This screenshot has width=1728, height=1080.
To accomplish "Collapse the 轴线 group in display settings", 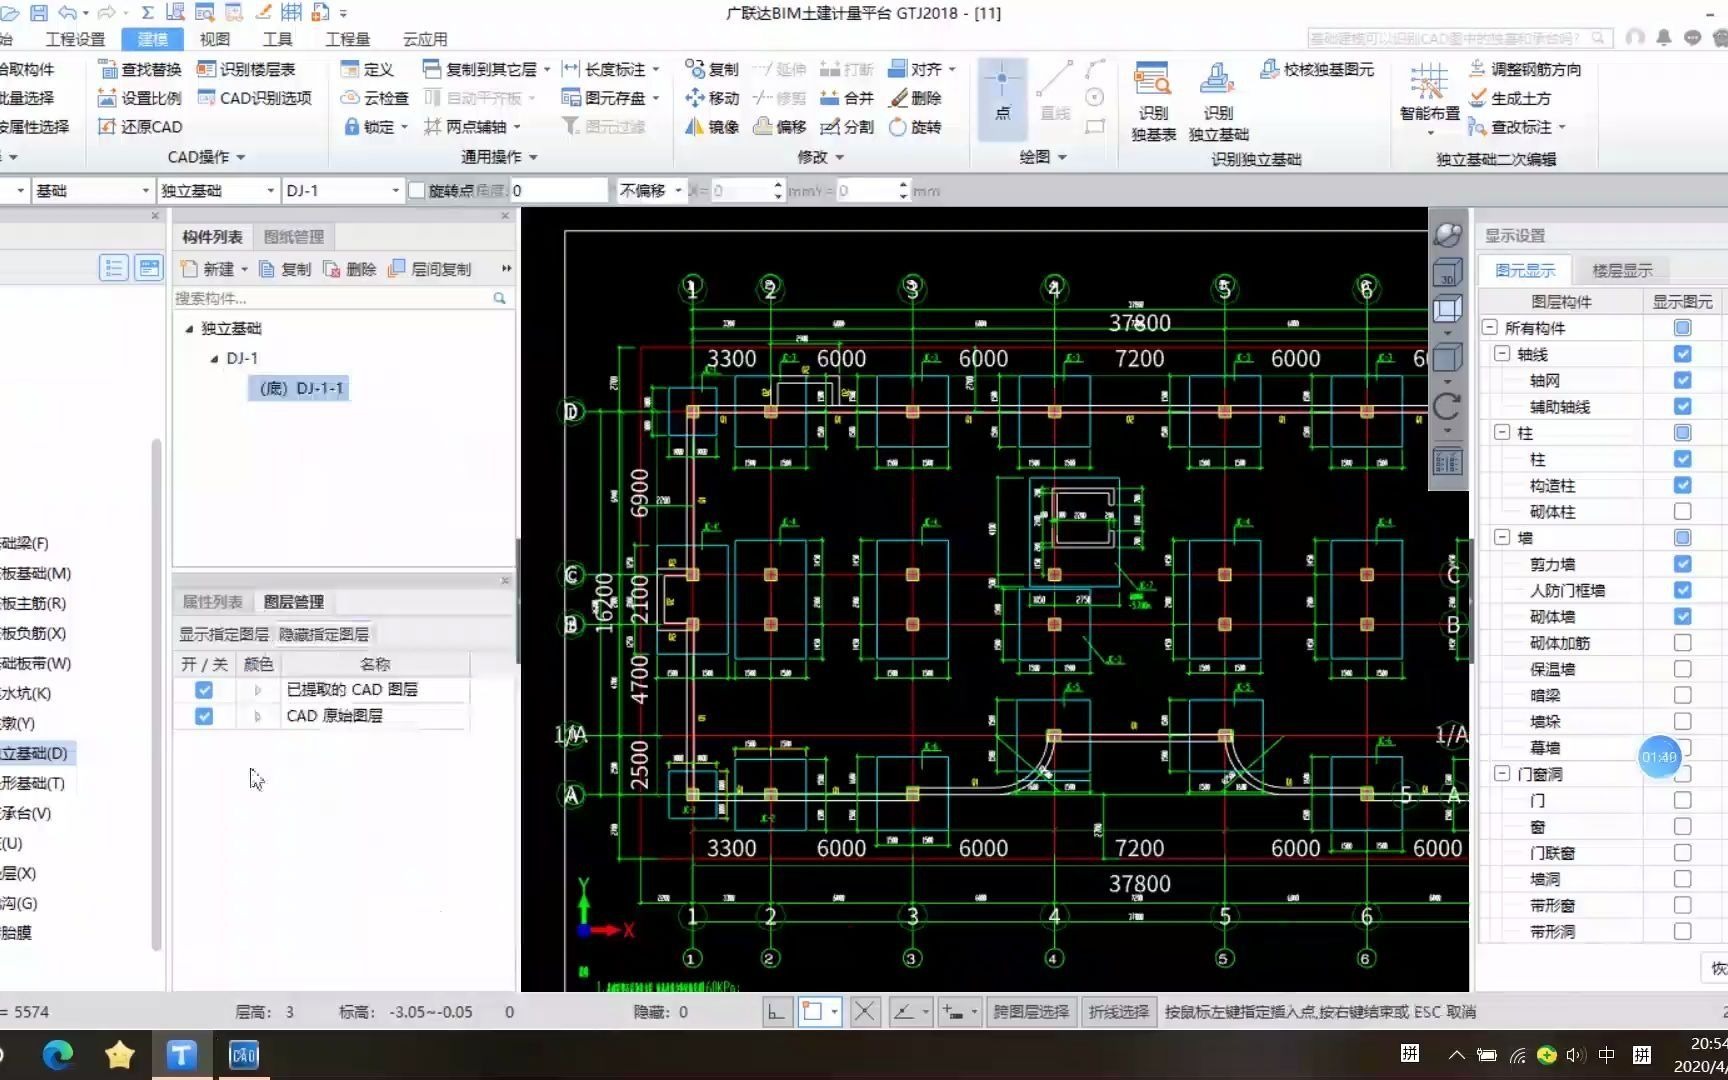I will (1502, 354).
